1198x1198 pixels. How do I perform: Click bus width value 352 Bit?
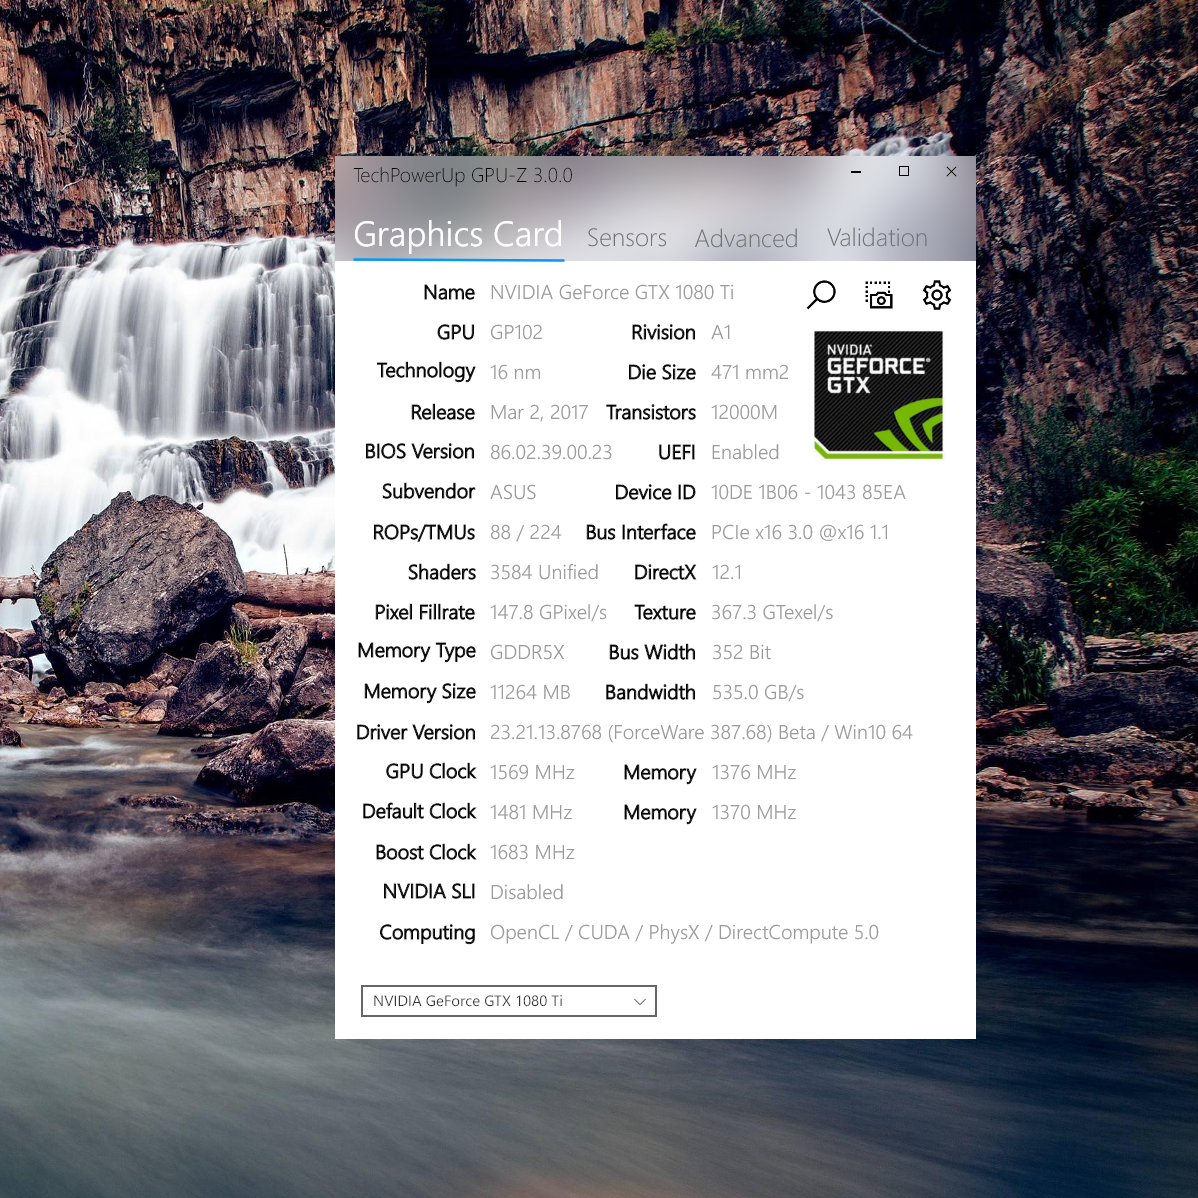[x=741, y=652]
